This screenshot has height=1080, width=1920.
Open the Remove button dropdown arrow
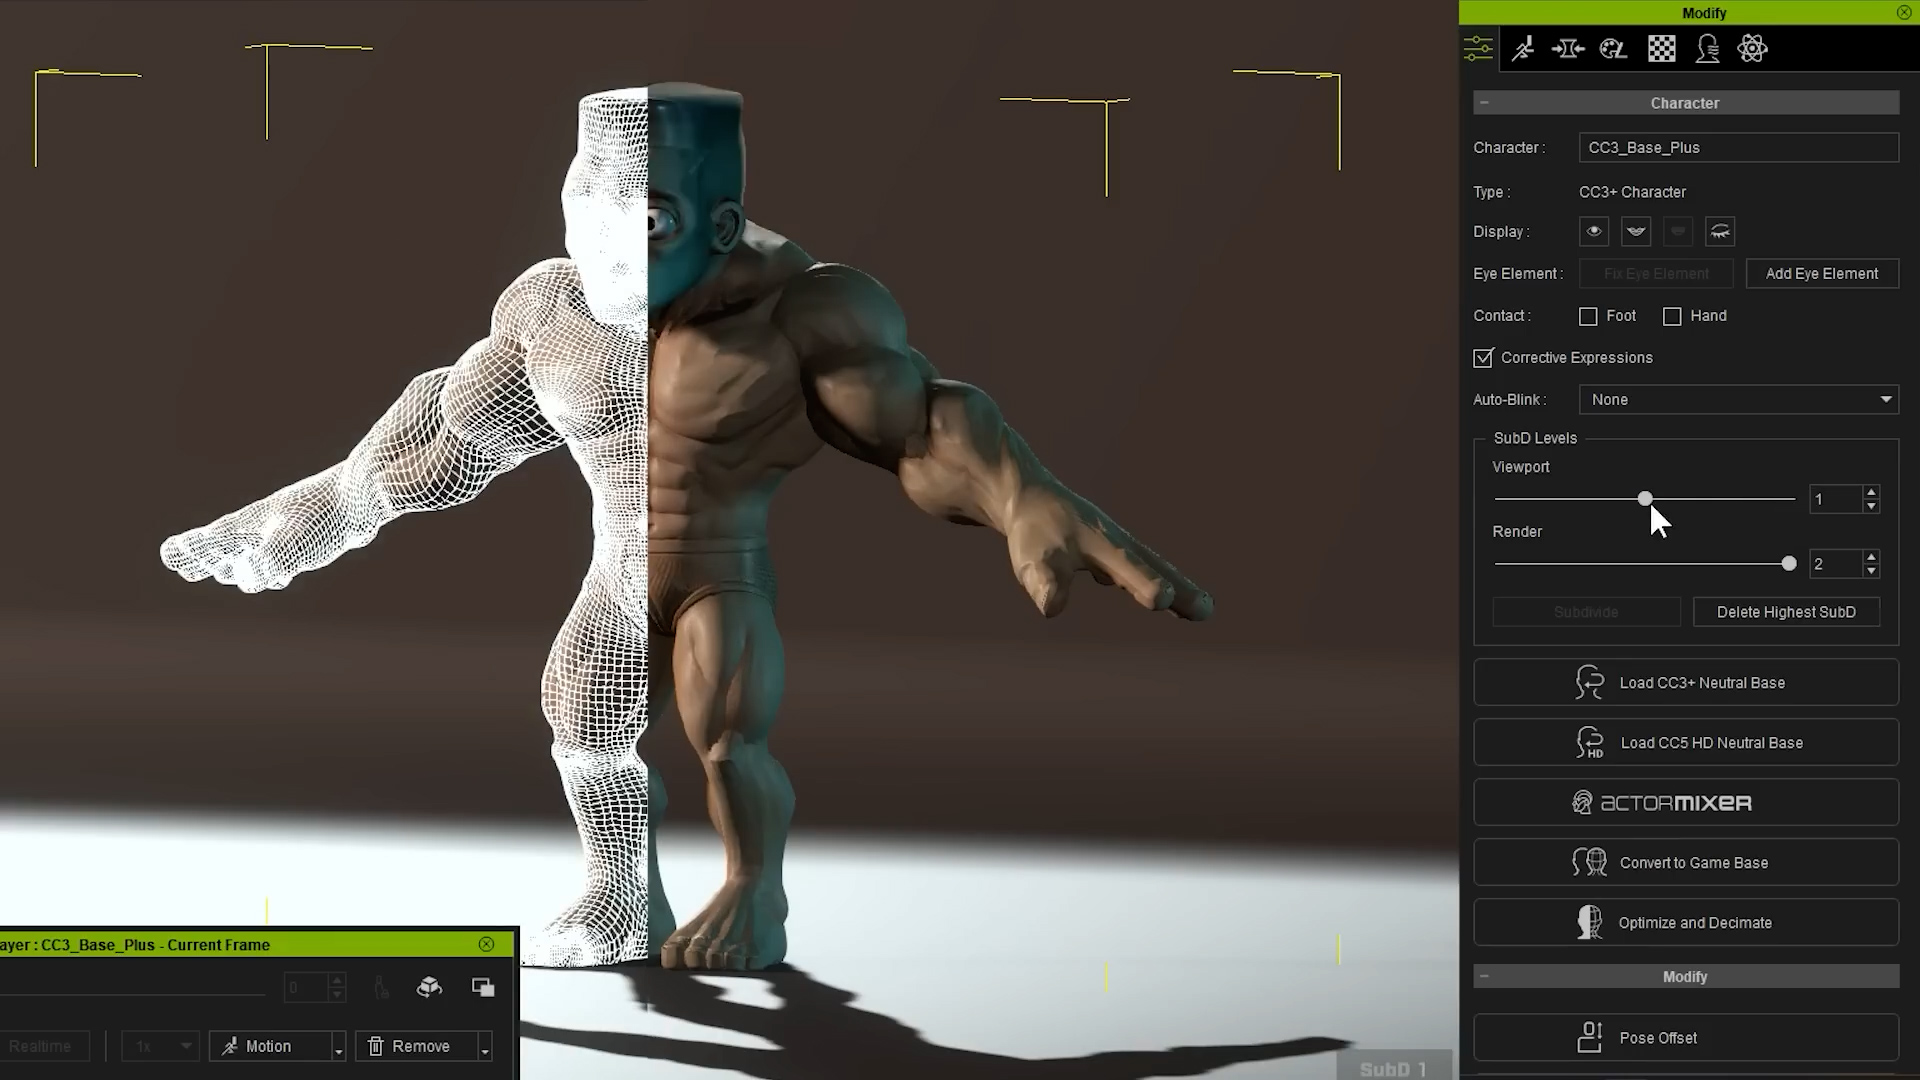pos(485,1047)
